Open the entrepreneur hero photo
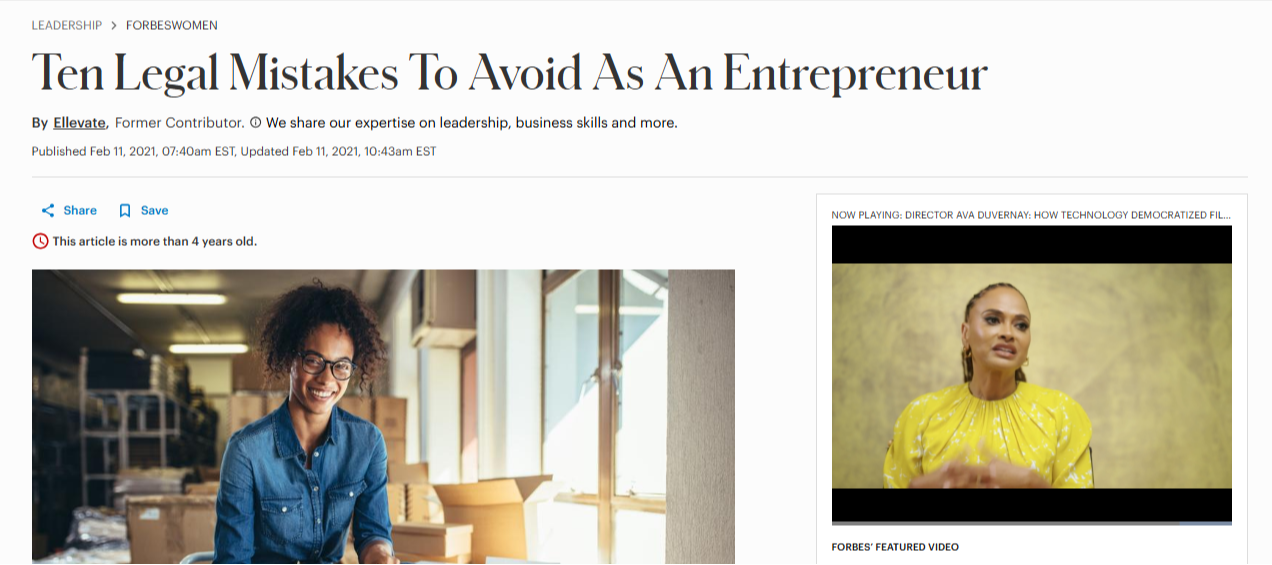 383,416
